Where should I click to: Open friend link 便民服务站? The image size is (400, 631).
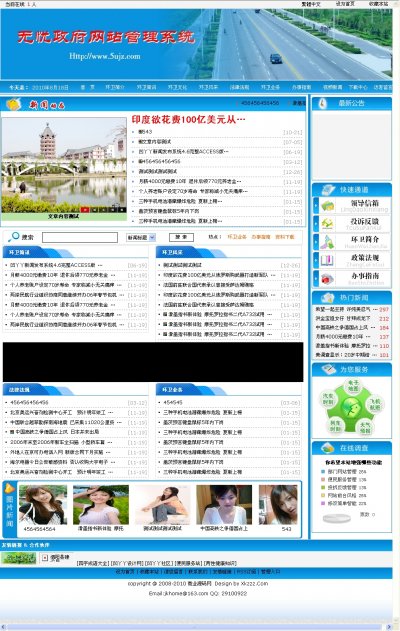pos(189,563)
